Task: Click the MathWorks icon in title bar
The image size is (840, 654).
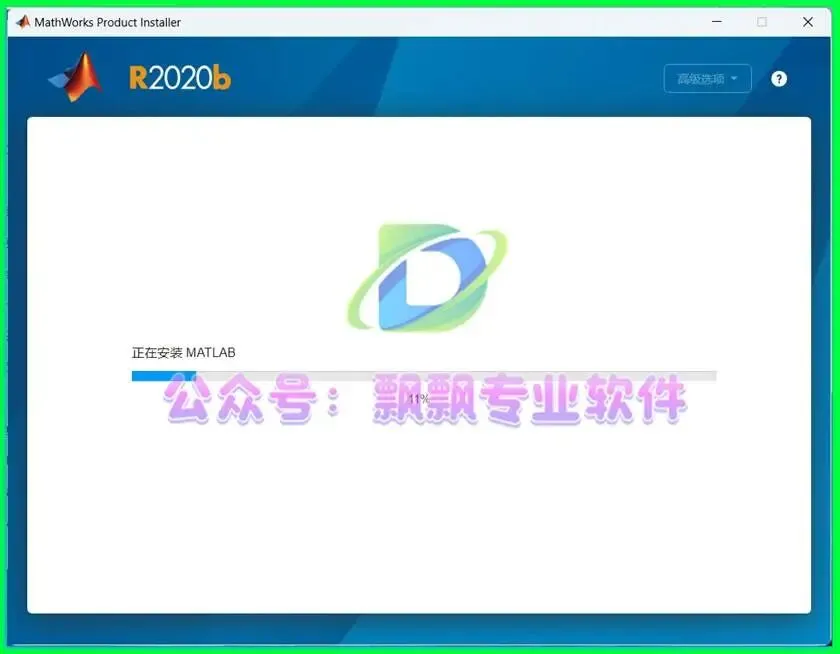Action: tap(22, 22)
